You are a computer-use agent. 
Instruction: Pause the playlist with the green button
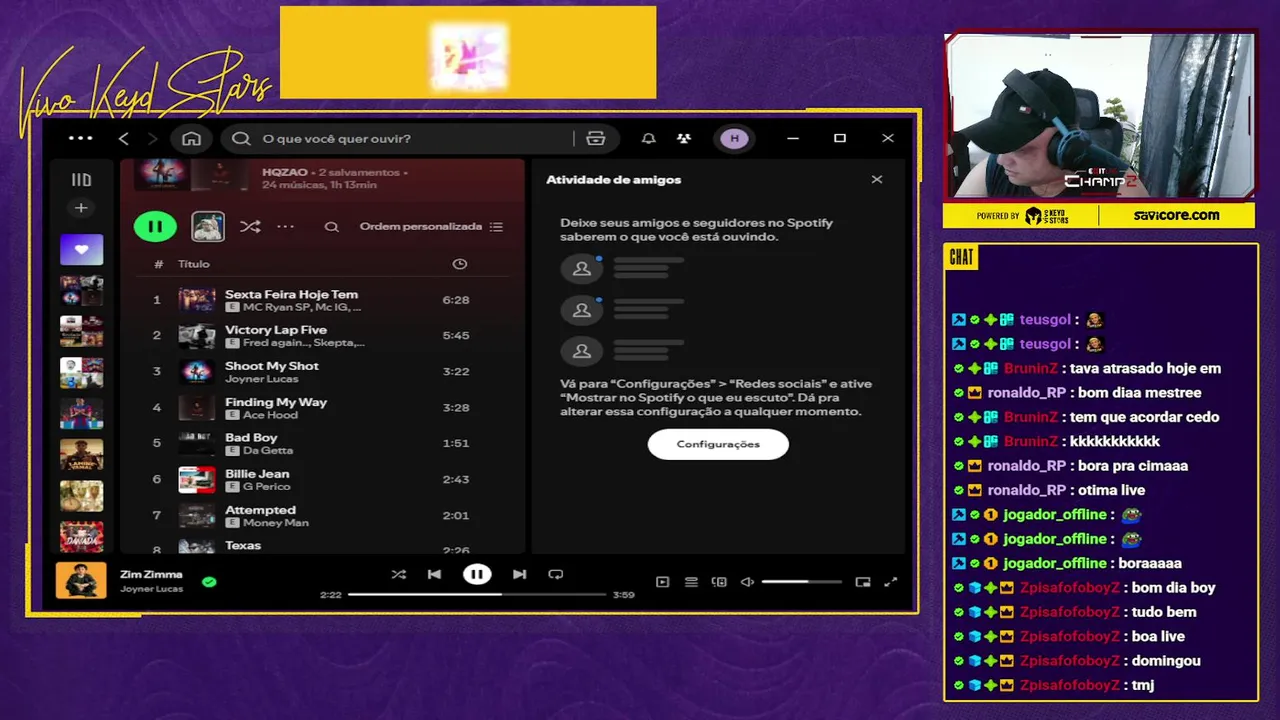tap(155, 226)
